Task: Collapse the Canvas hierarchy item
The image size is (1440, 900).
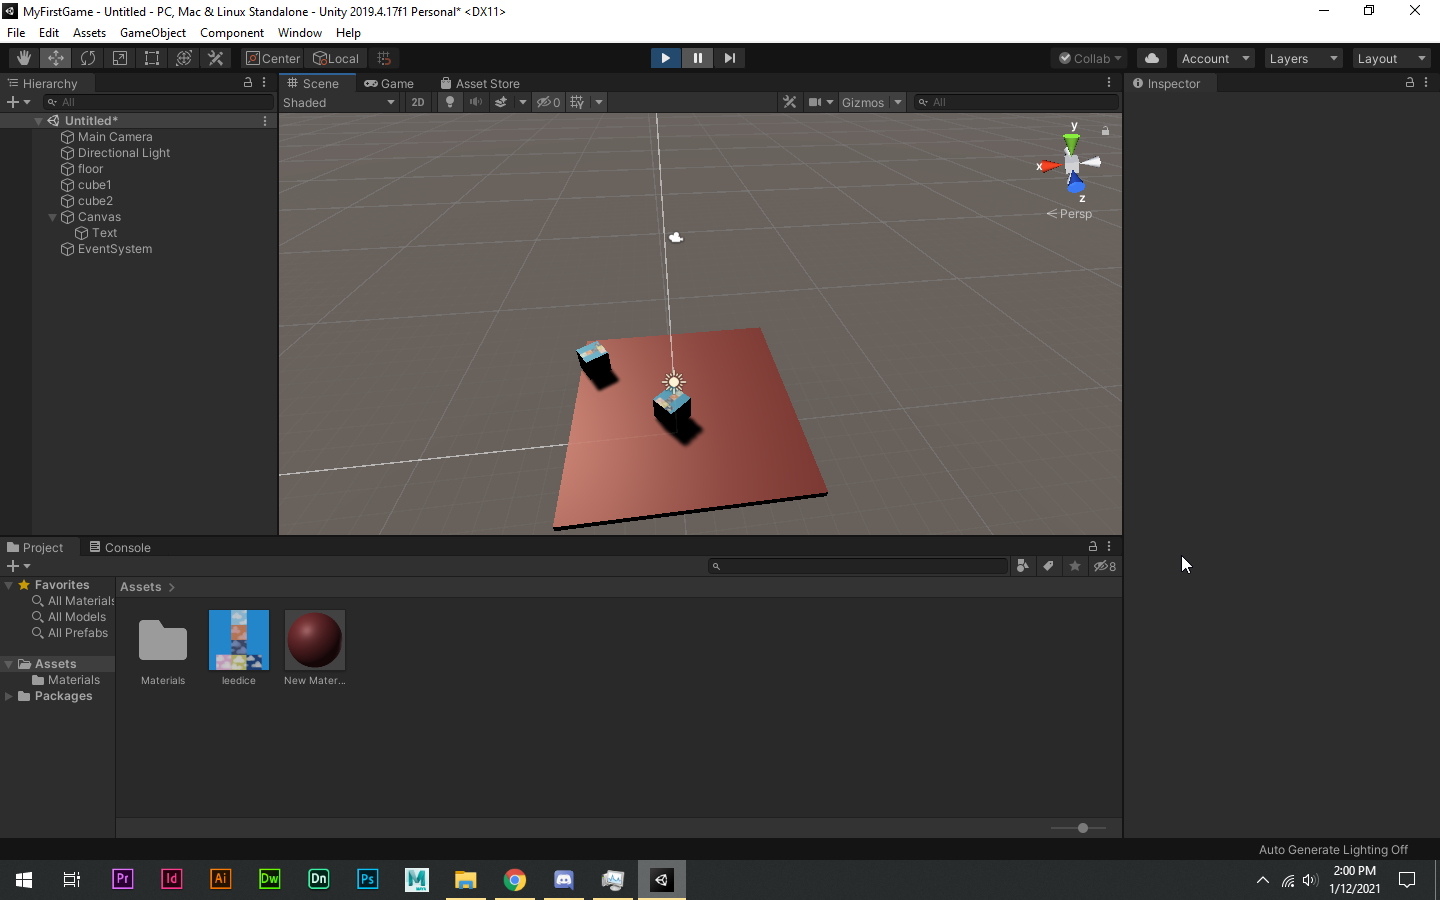Action: 53,217
